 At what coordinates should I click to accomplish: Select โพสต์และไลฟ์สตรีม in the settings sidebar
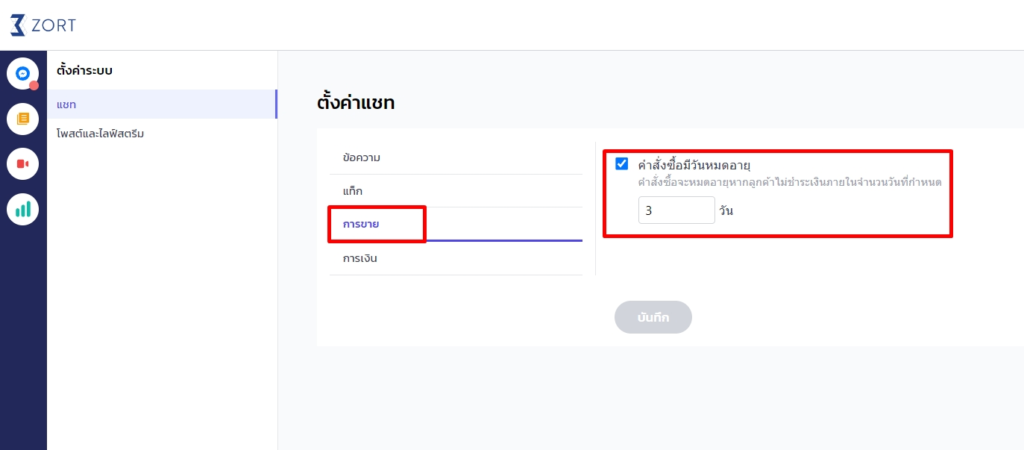(x=100, y=133)
